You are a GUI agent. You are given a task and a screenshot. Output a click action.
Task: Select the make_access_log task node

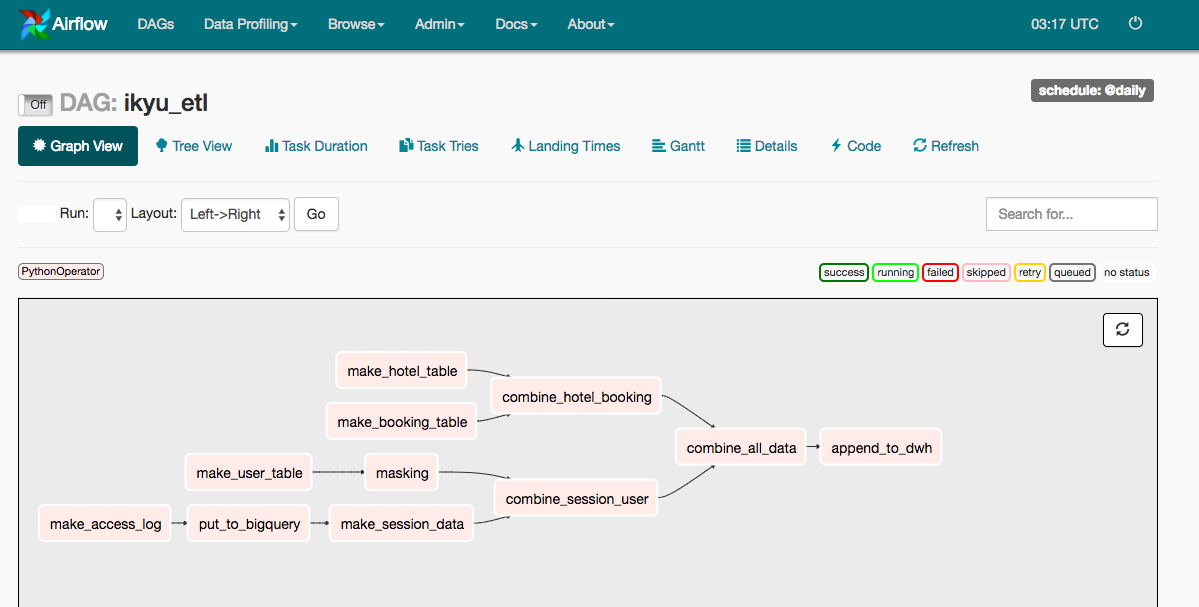106,524
